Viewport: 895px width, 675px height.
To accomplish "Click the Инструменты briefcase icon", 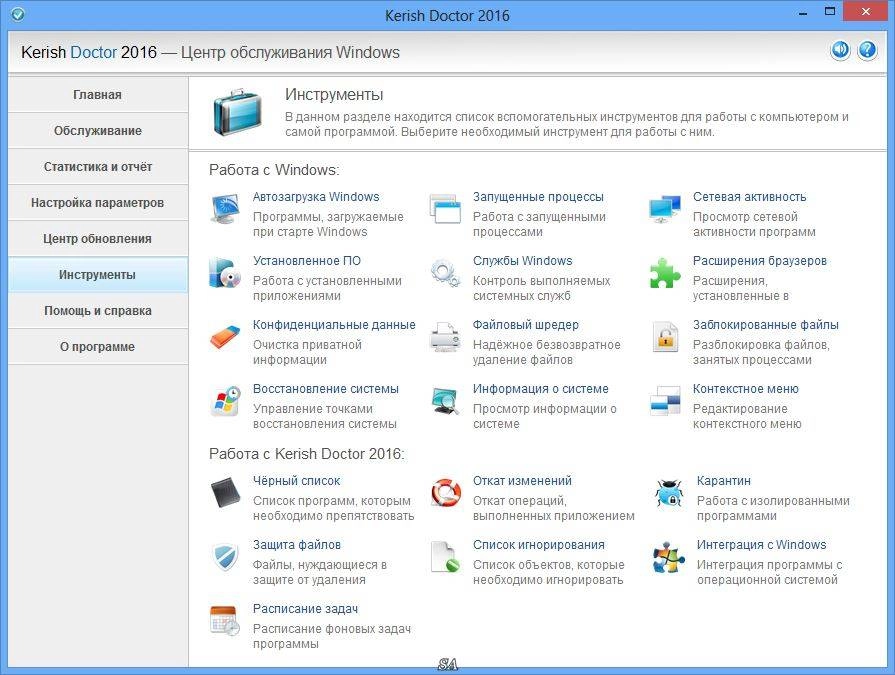I will click(237, 112).
